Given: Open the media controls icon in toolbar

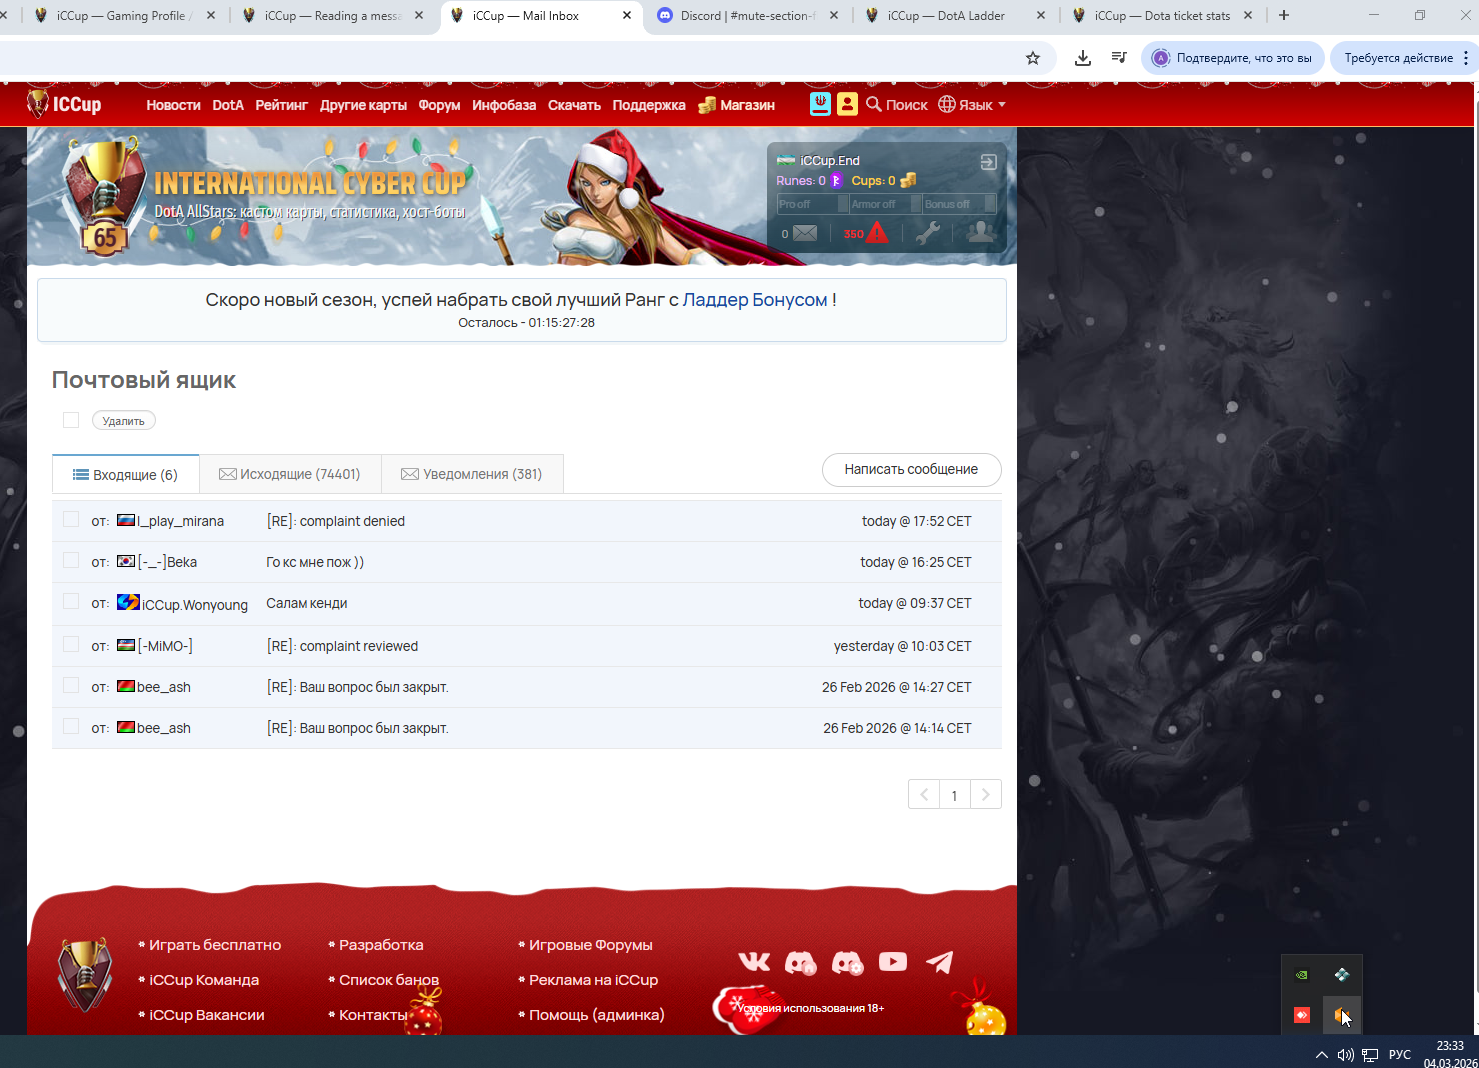Looking at the screenshot, I should click(1119, 58).
